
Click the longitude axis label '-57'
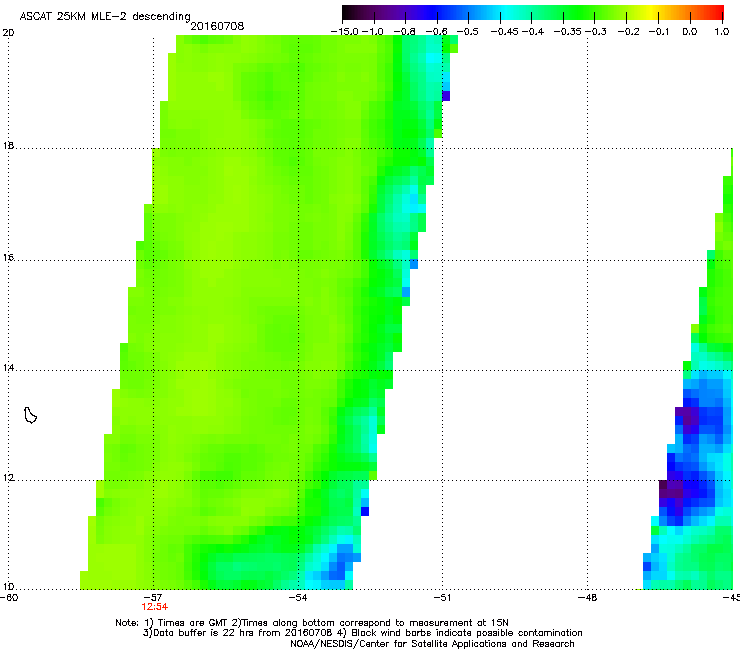(153, 598)
